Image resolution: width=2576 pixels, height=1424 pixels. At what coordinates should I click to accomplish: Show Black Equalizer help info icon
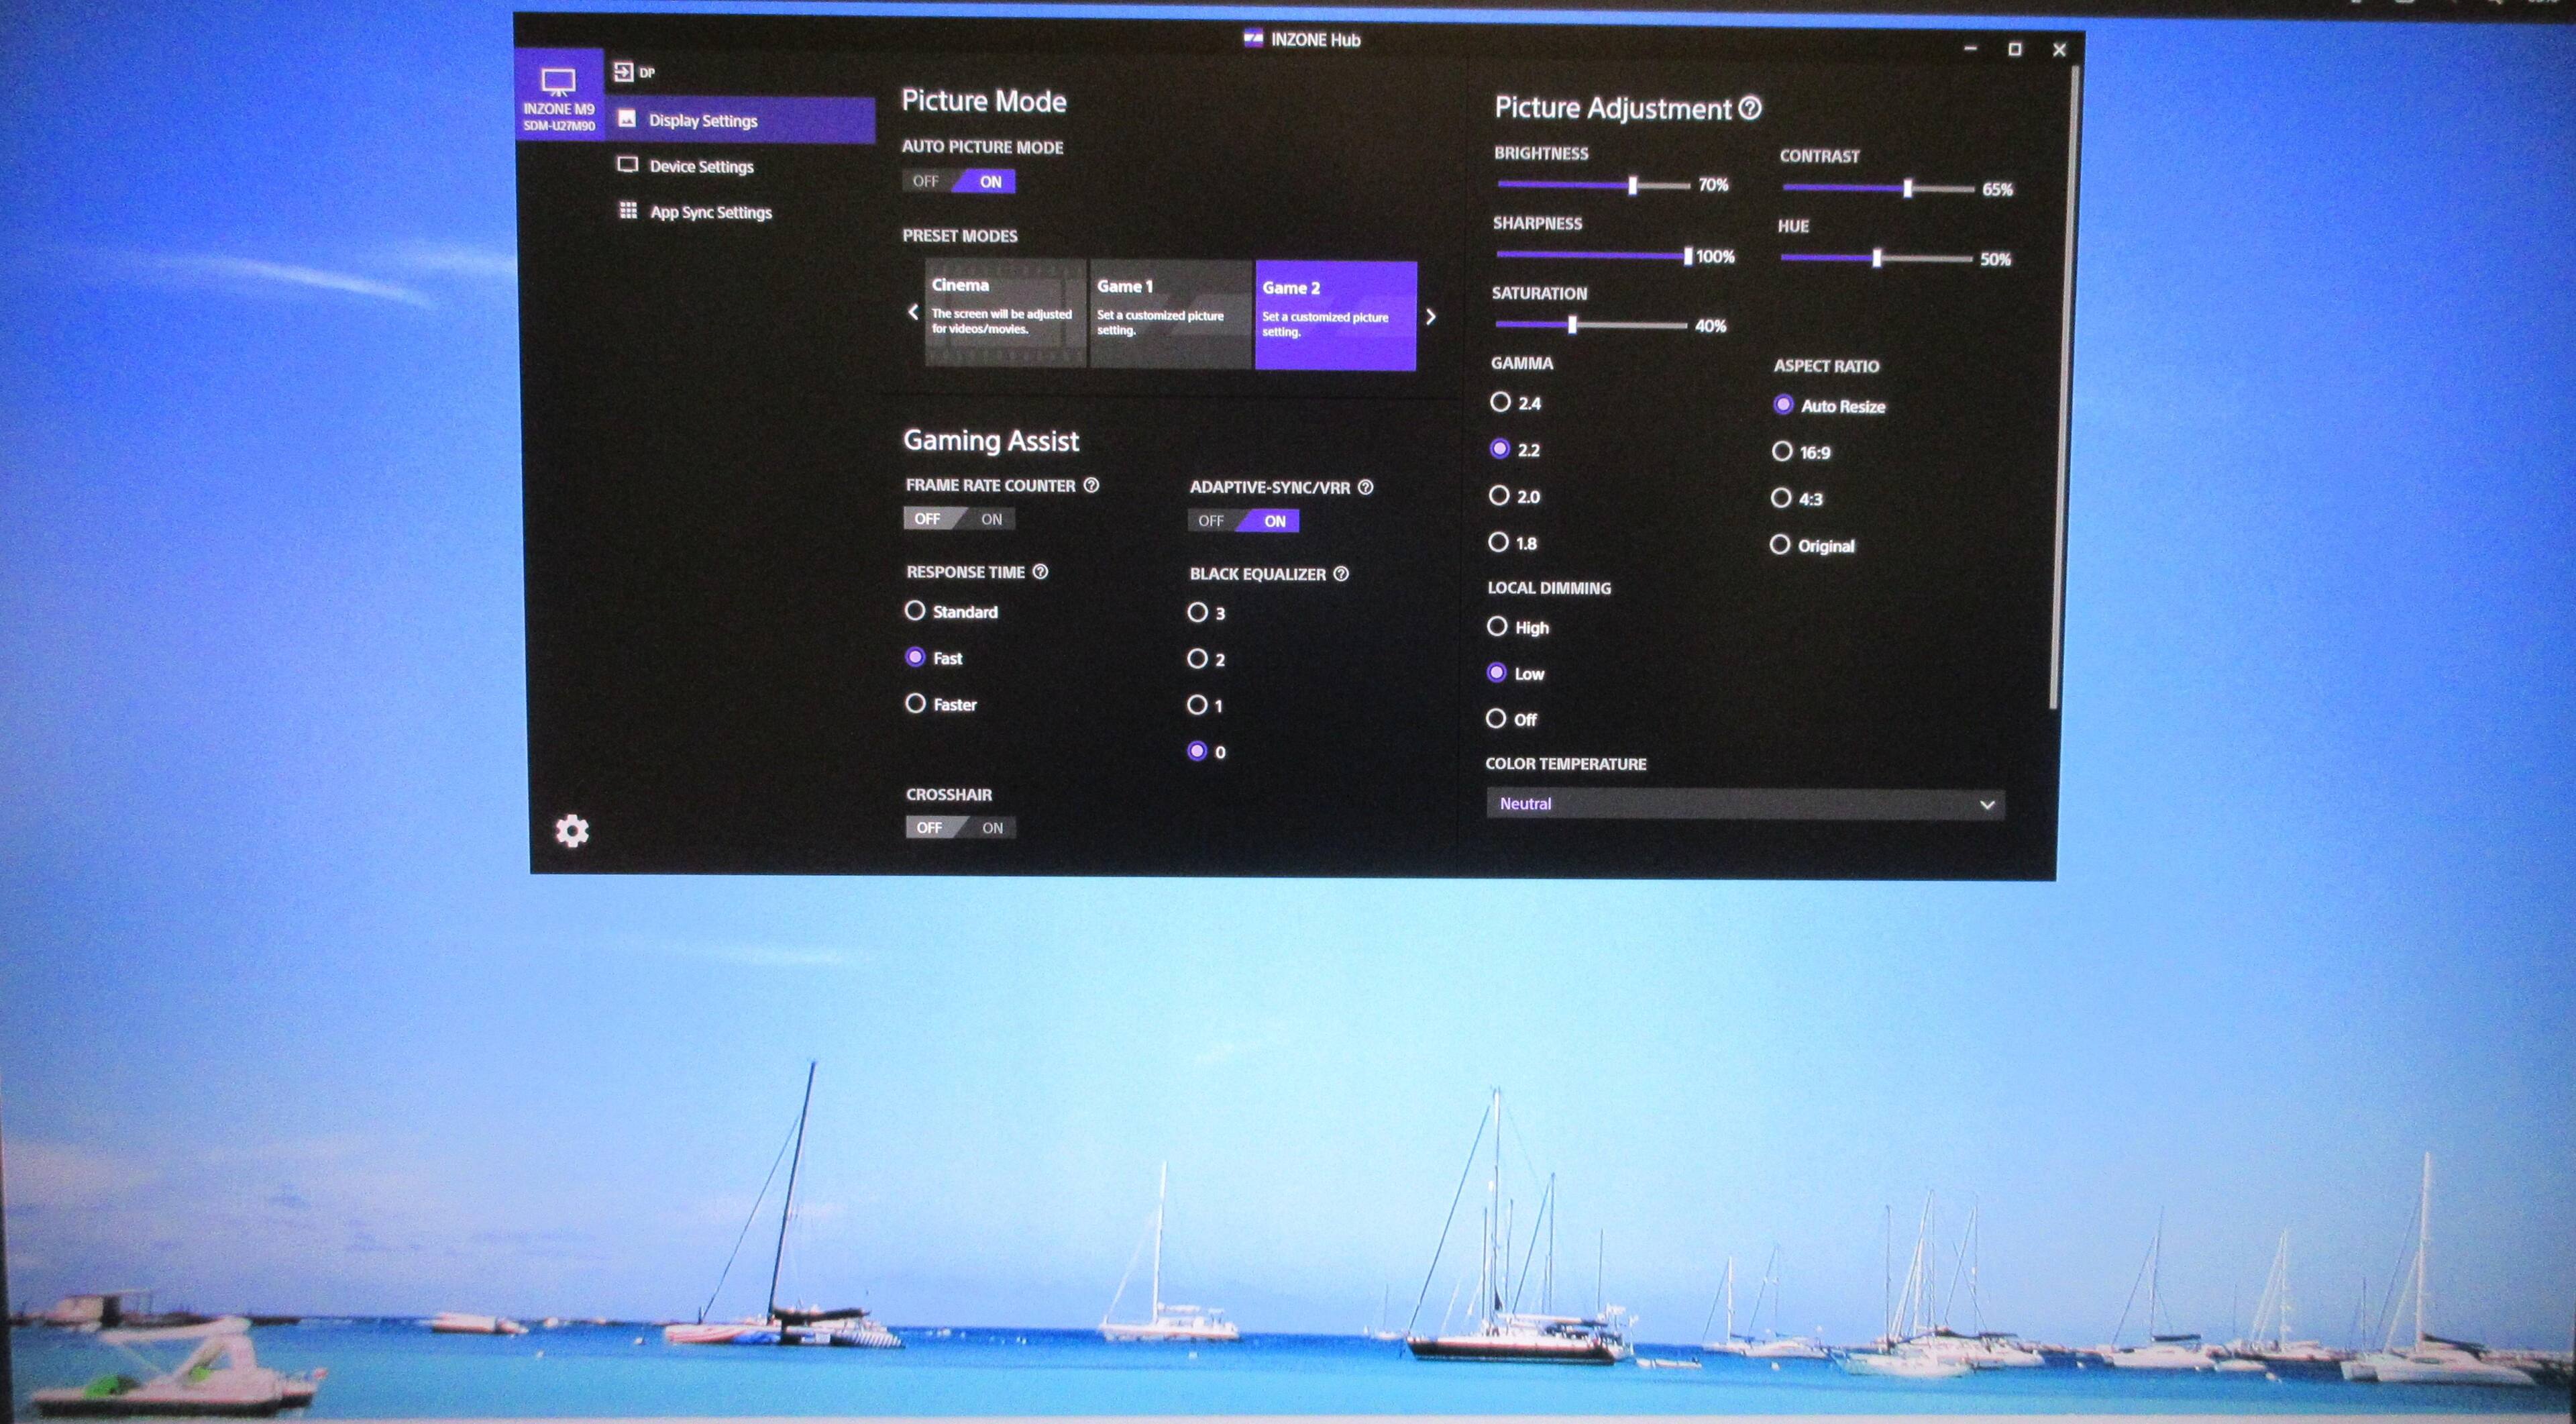pos(1341,574)
